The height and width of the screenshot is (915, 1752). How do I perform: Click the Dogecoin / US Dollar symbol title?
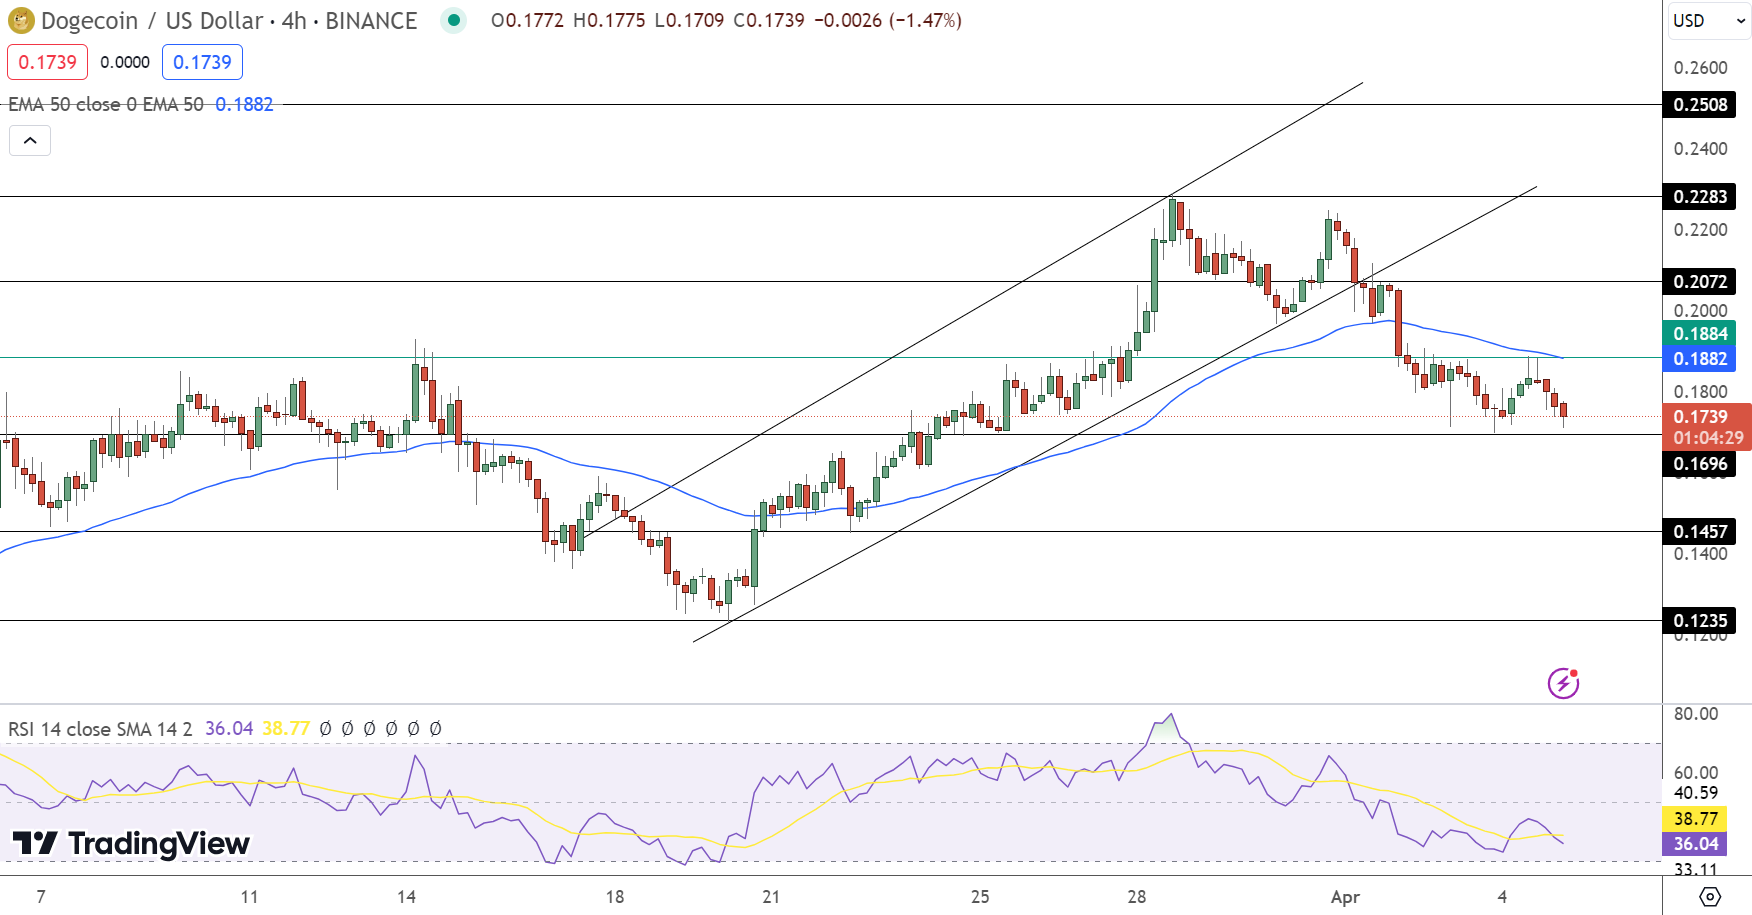pyautogui.click(x=229, y=20)
